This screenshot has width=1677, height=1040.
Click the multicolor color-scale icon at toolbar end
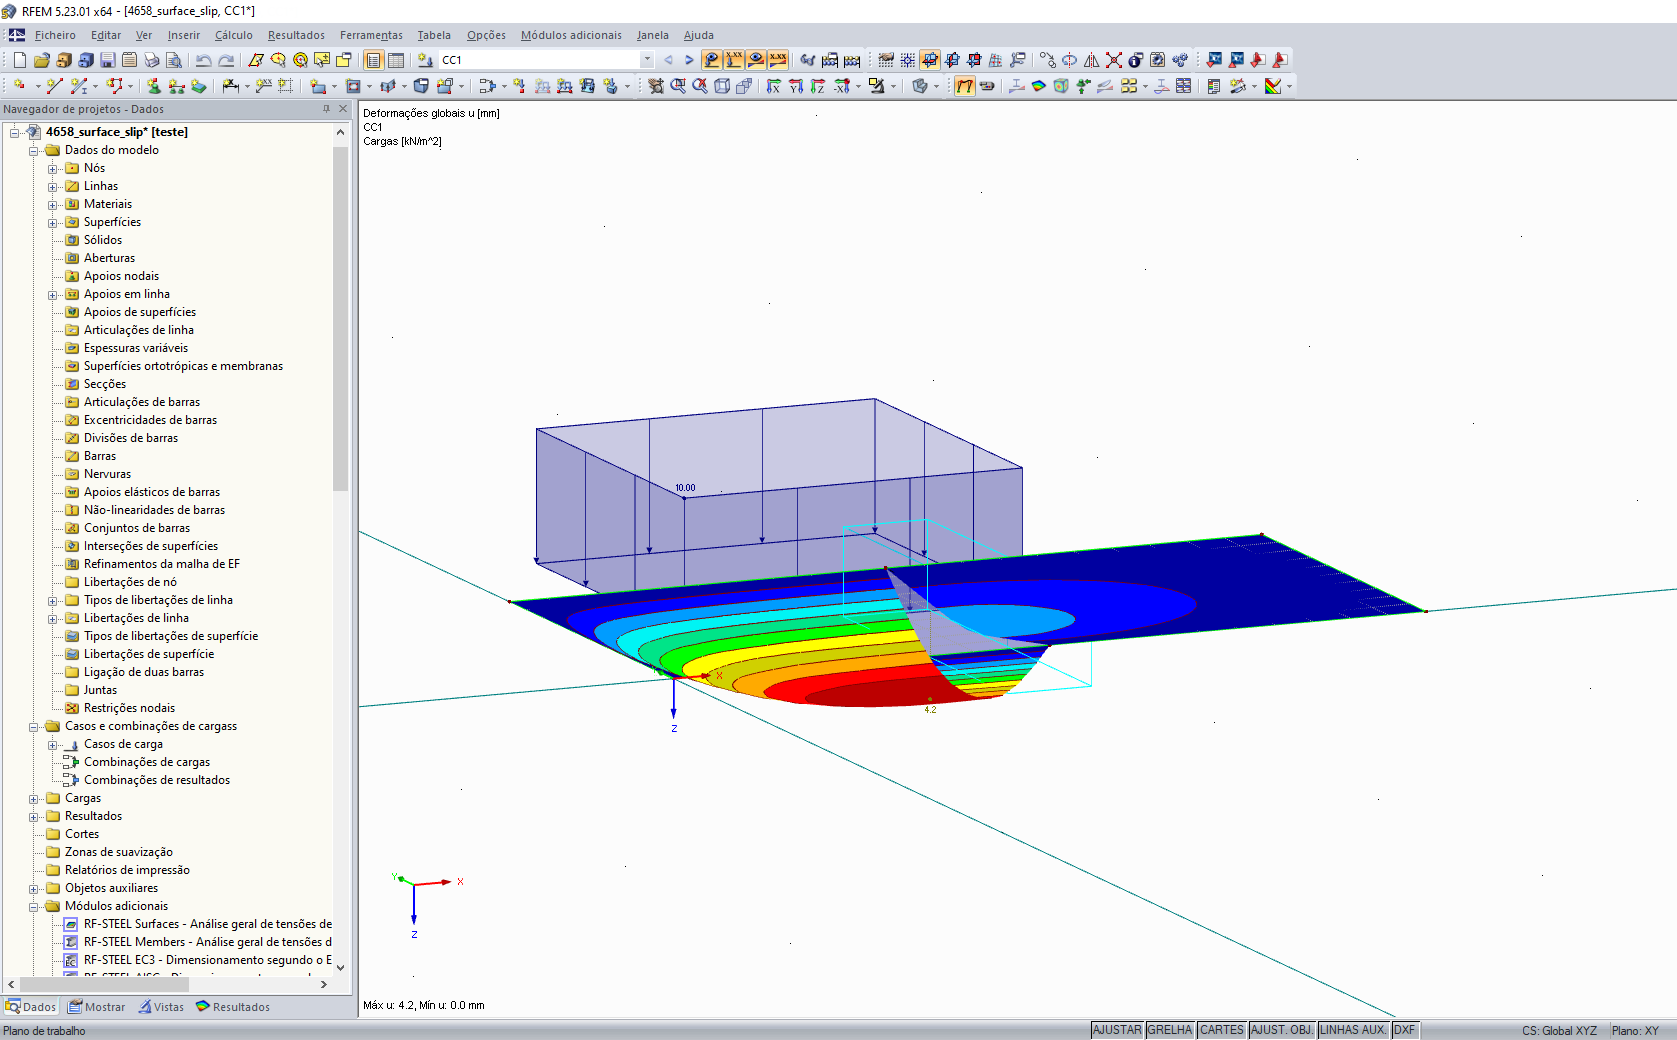point(1273,86)
